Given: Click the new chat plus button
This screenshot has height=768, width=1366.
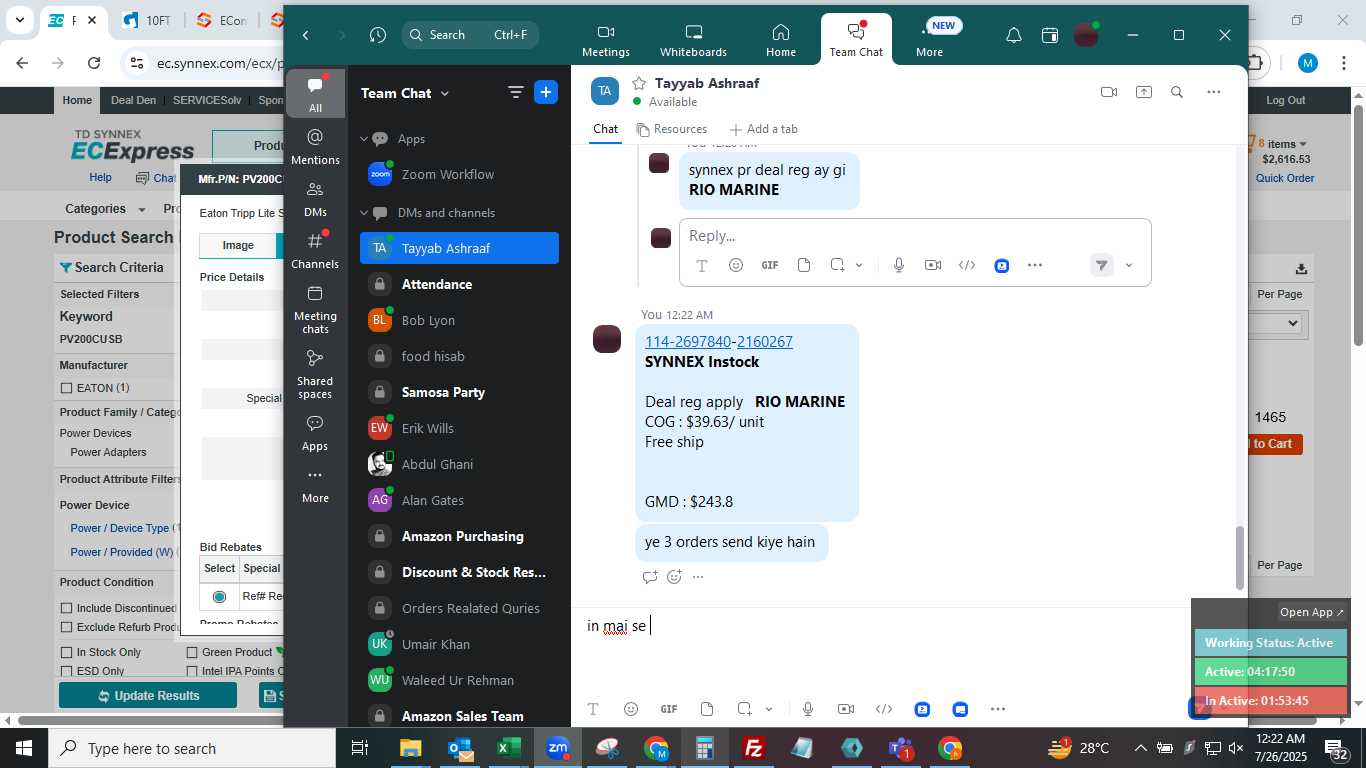Looking at the screenshot, I should click(x=546, y=92).
